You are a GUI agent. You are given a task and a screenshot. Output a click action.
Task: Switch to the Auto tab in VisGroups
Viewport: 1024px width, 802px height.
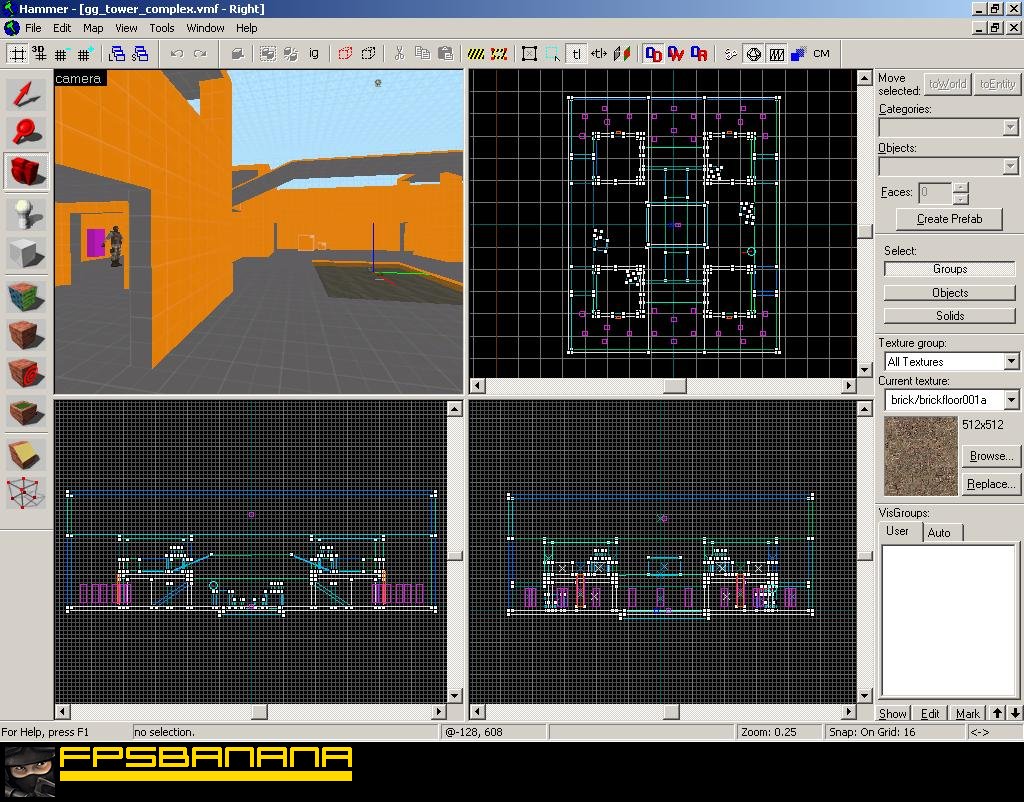click(941, 532)
